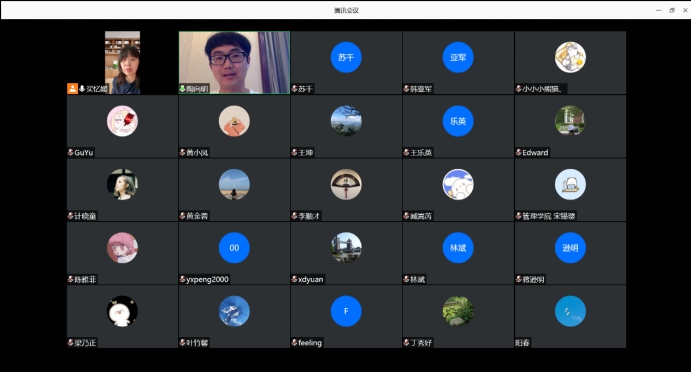Click the woman's side-profile portrait avatar
The image size is (691, 372).
coord(123,184)
